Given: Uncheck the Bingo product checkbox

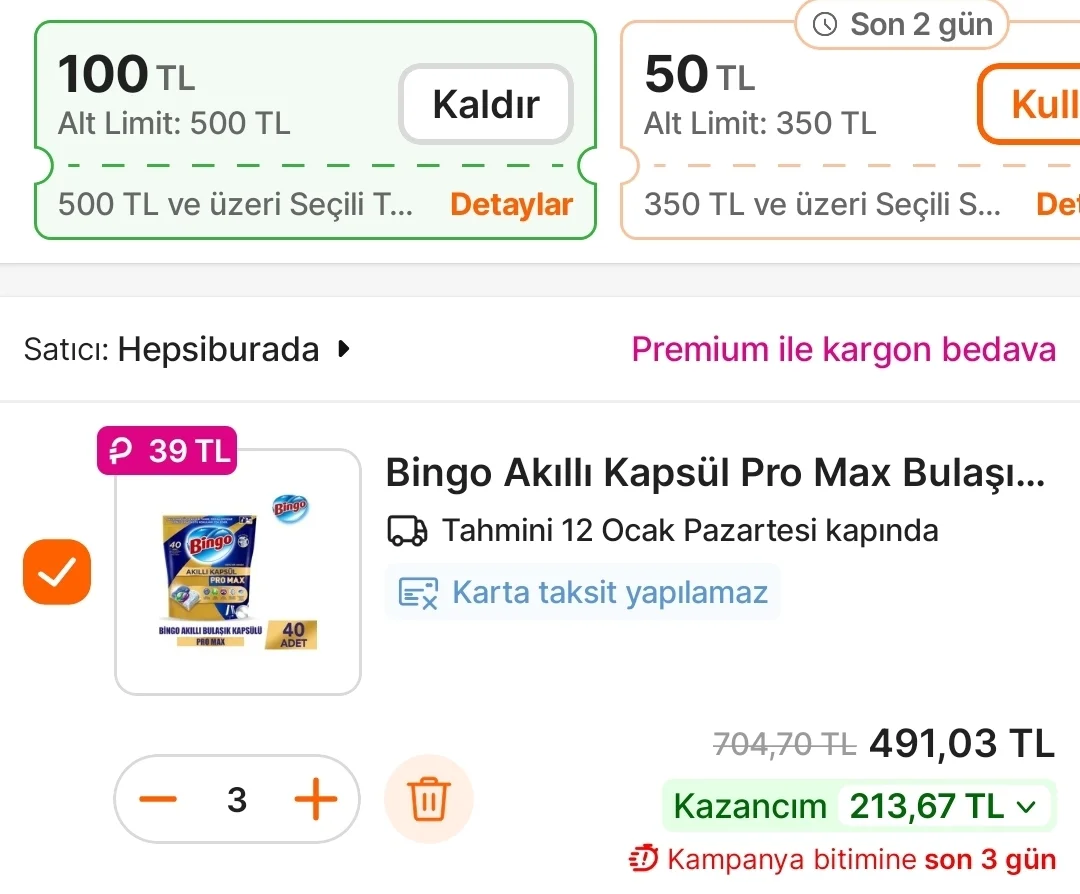Looking at the screenshot, I should pos(57,572).
